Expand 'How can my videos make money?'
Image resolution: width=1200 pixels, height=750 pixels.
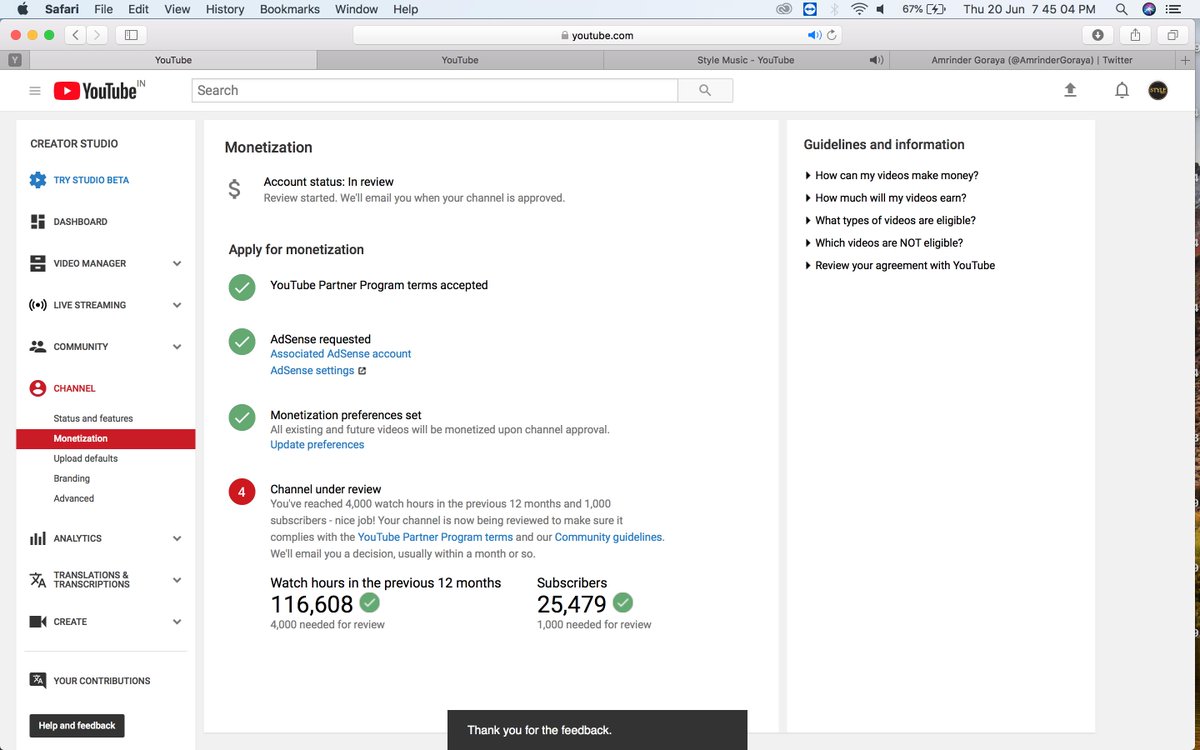pyautogui.click(x=891, y=175)
